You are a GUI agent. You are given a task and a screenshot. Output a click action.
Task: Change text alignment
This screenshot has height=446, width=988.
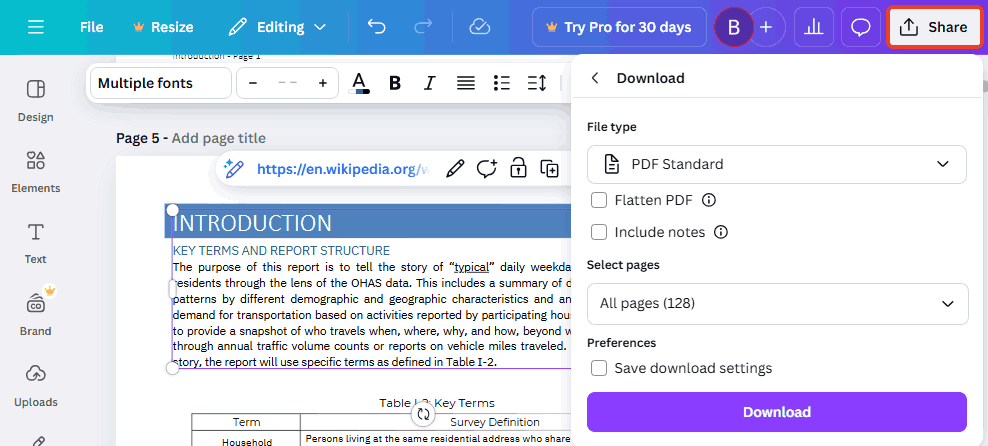pyautogui.click(x=466, y=83)
